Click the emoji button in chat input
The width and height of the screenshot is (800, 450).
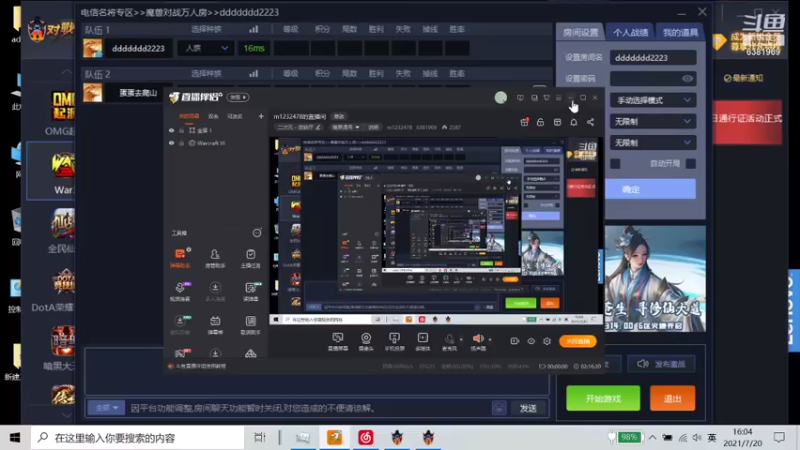click(x=499, y=408)
